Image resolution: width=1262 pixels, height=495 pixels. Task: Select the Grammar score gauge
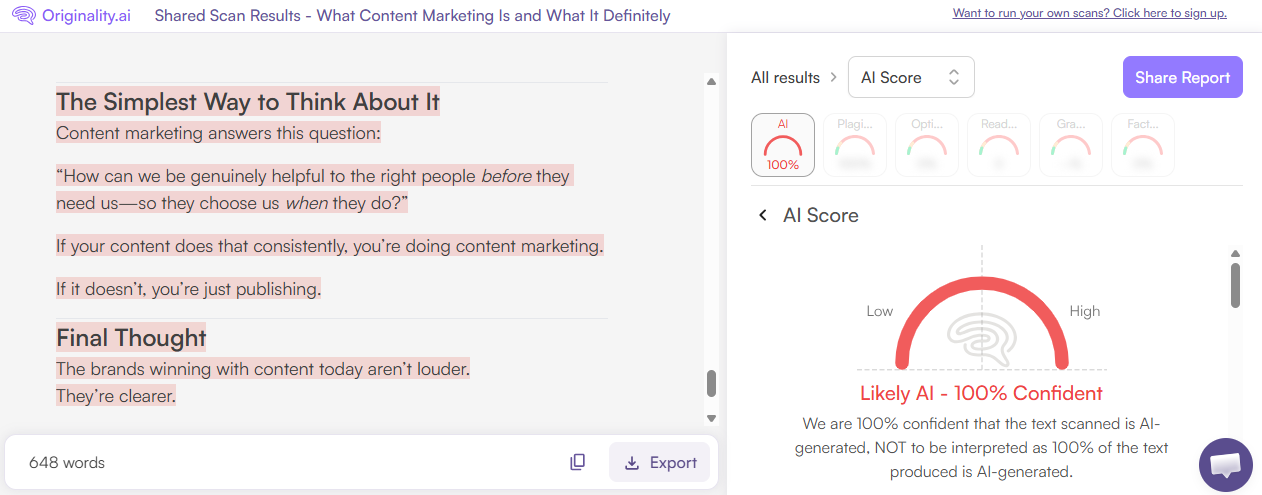point(1071,145)
